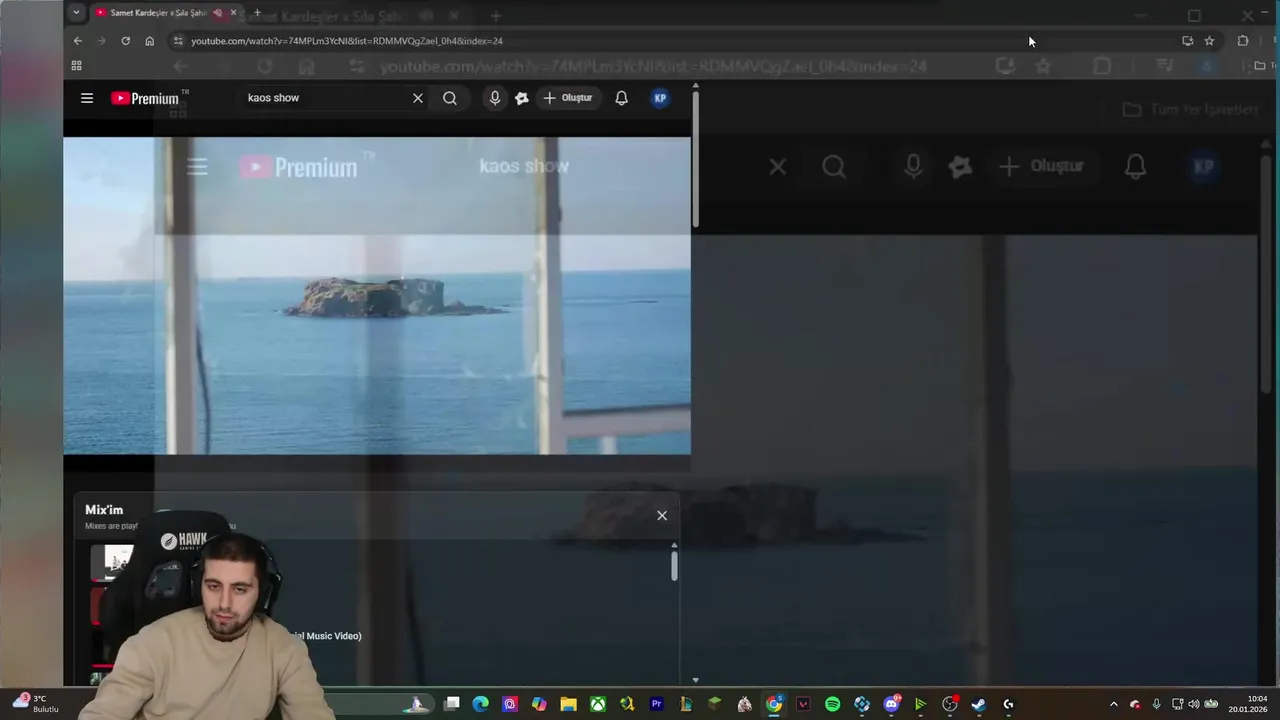The image size is (1280, 720).
Task: Launch Microsoft Edge from taskbar
Action: tap(481, 704)
